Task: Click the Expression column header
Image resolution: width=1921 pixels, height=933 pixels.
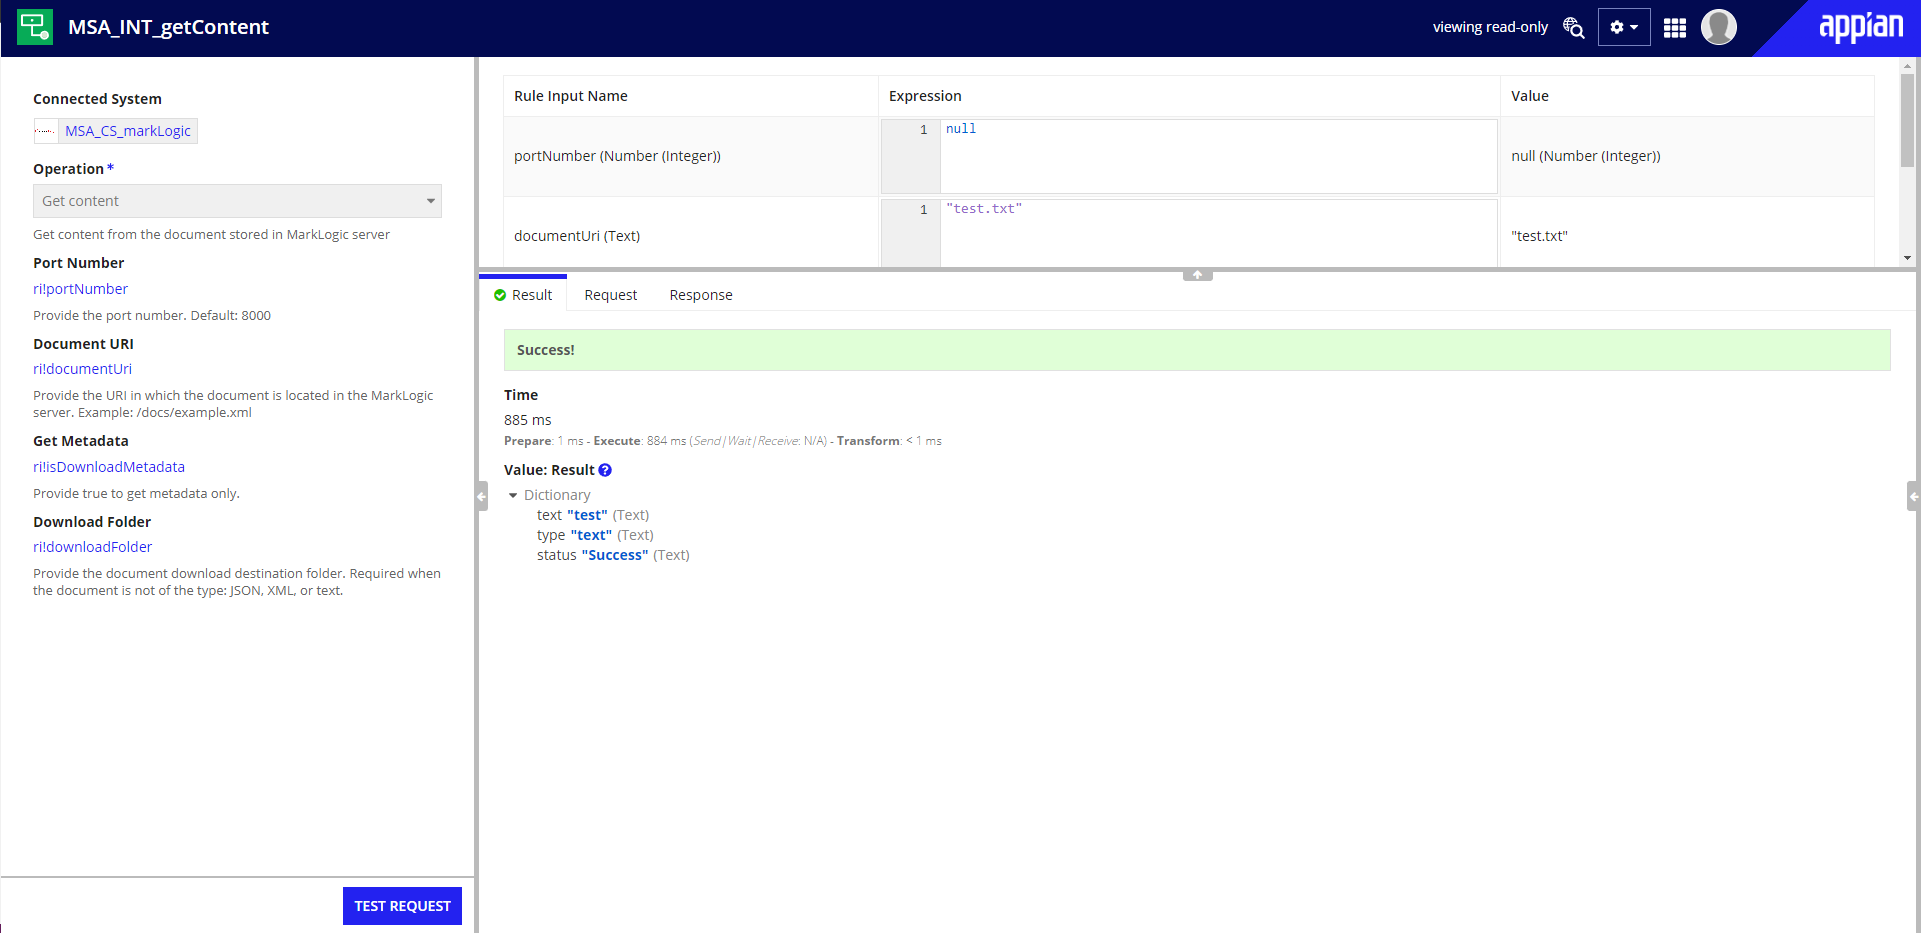Action: click(x=925, y=96)
